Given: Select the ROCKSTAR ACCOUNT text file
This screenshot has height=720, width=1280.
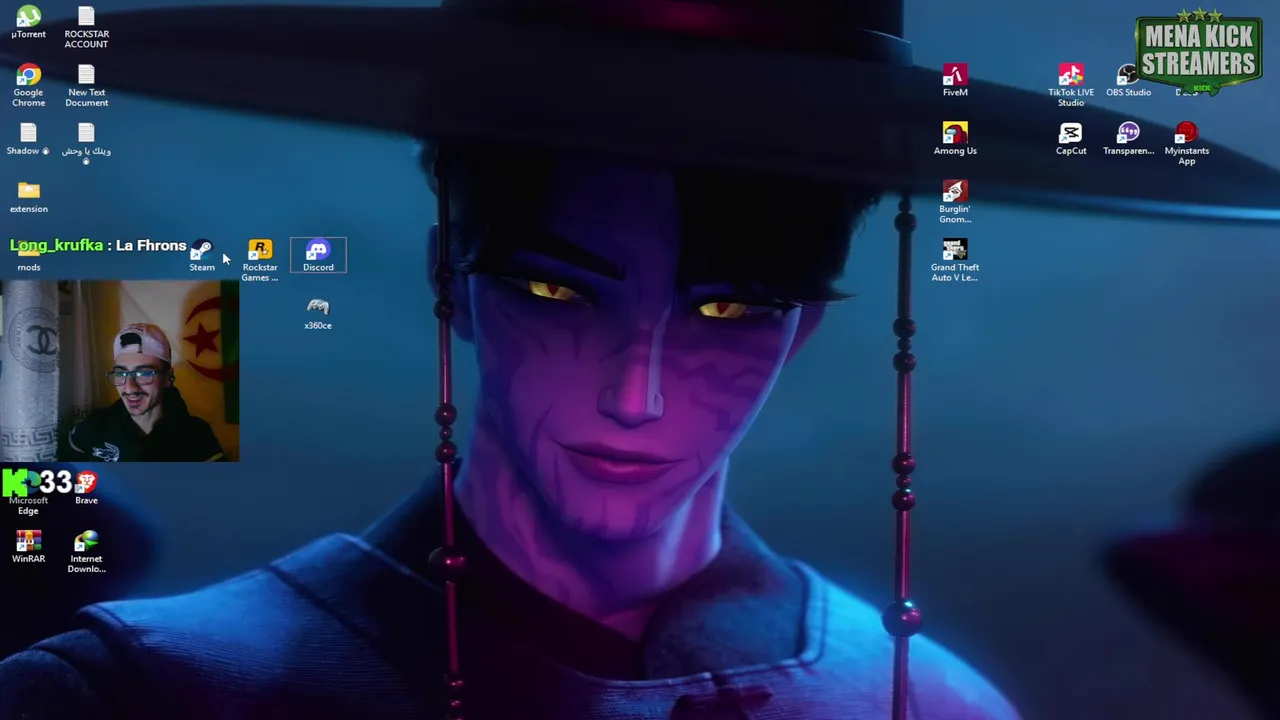Looking at the screenshot, I should [x=86, y=28].
